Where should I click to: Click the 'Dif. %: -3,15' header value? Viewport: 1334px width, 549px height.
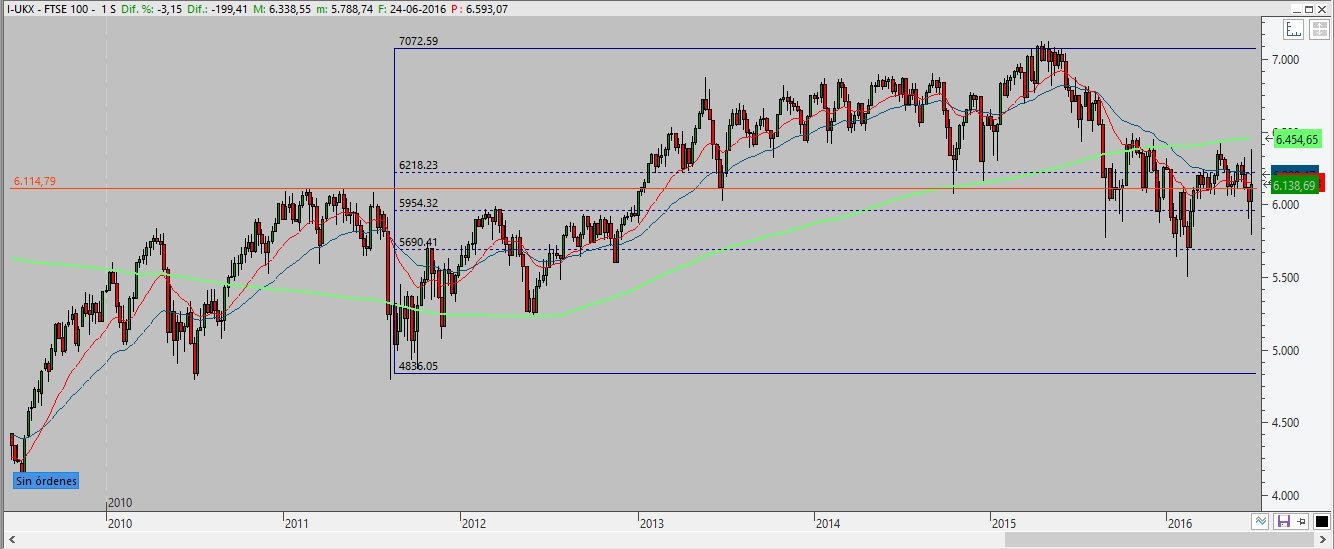[154, 9]
